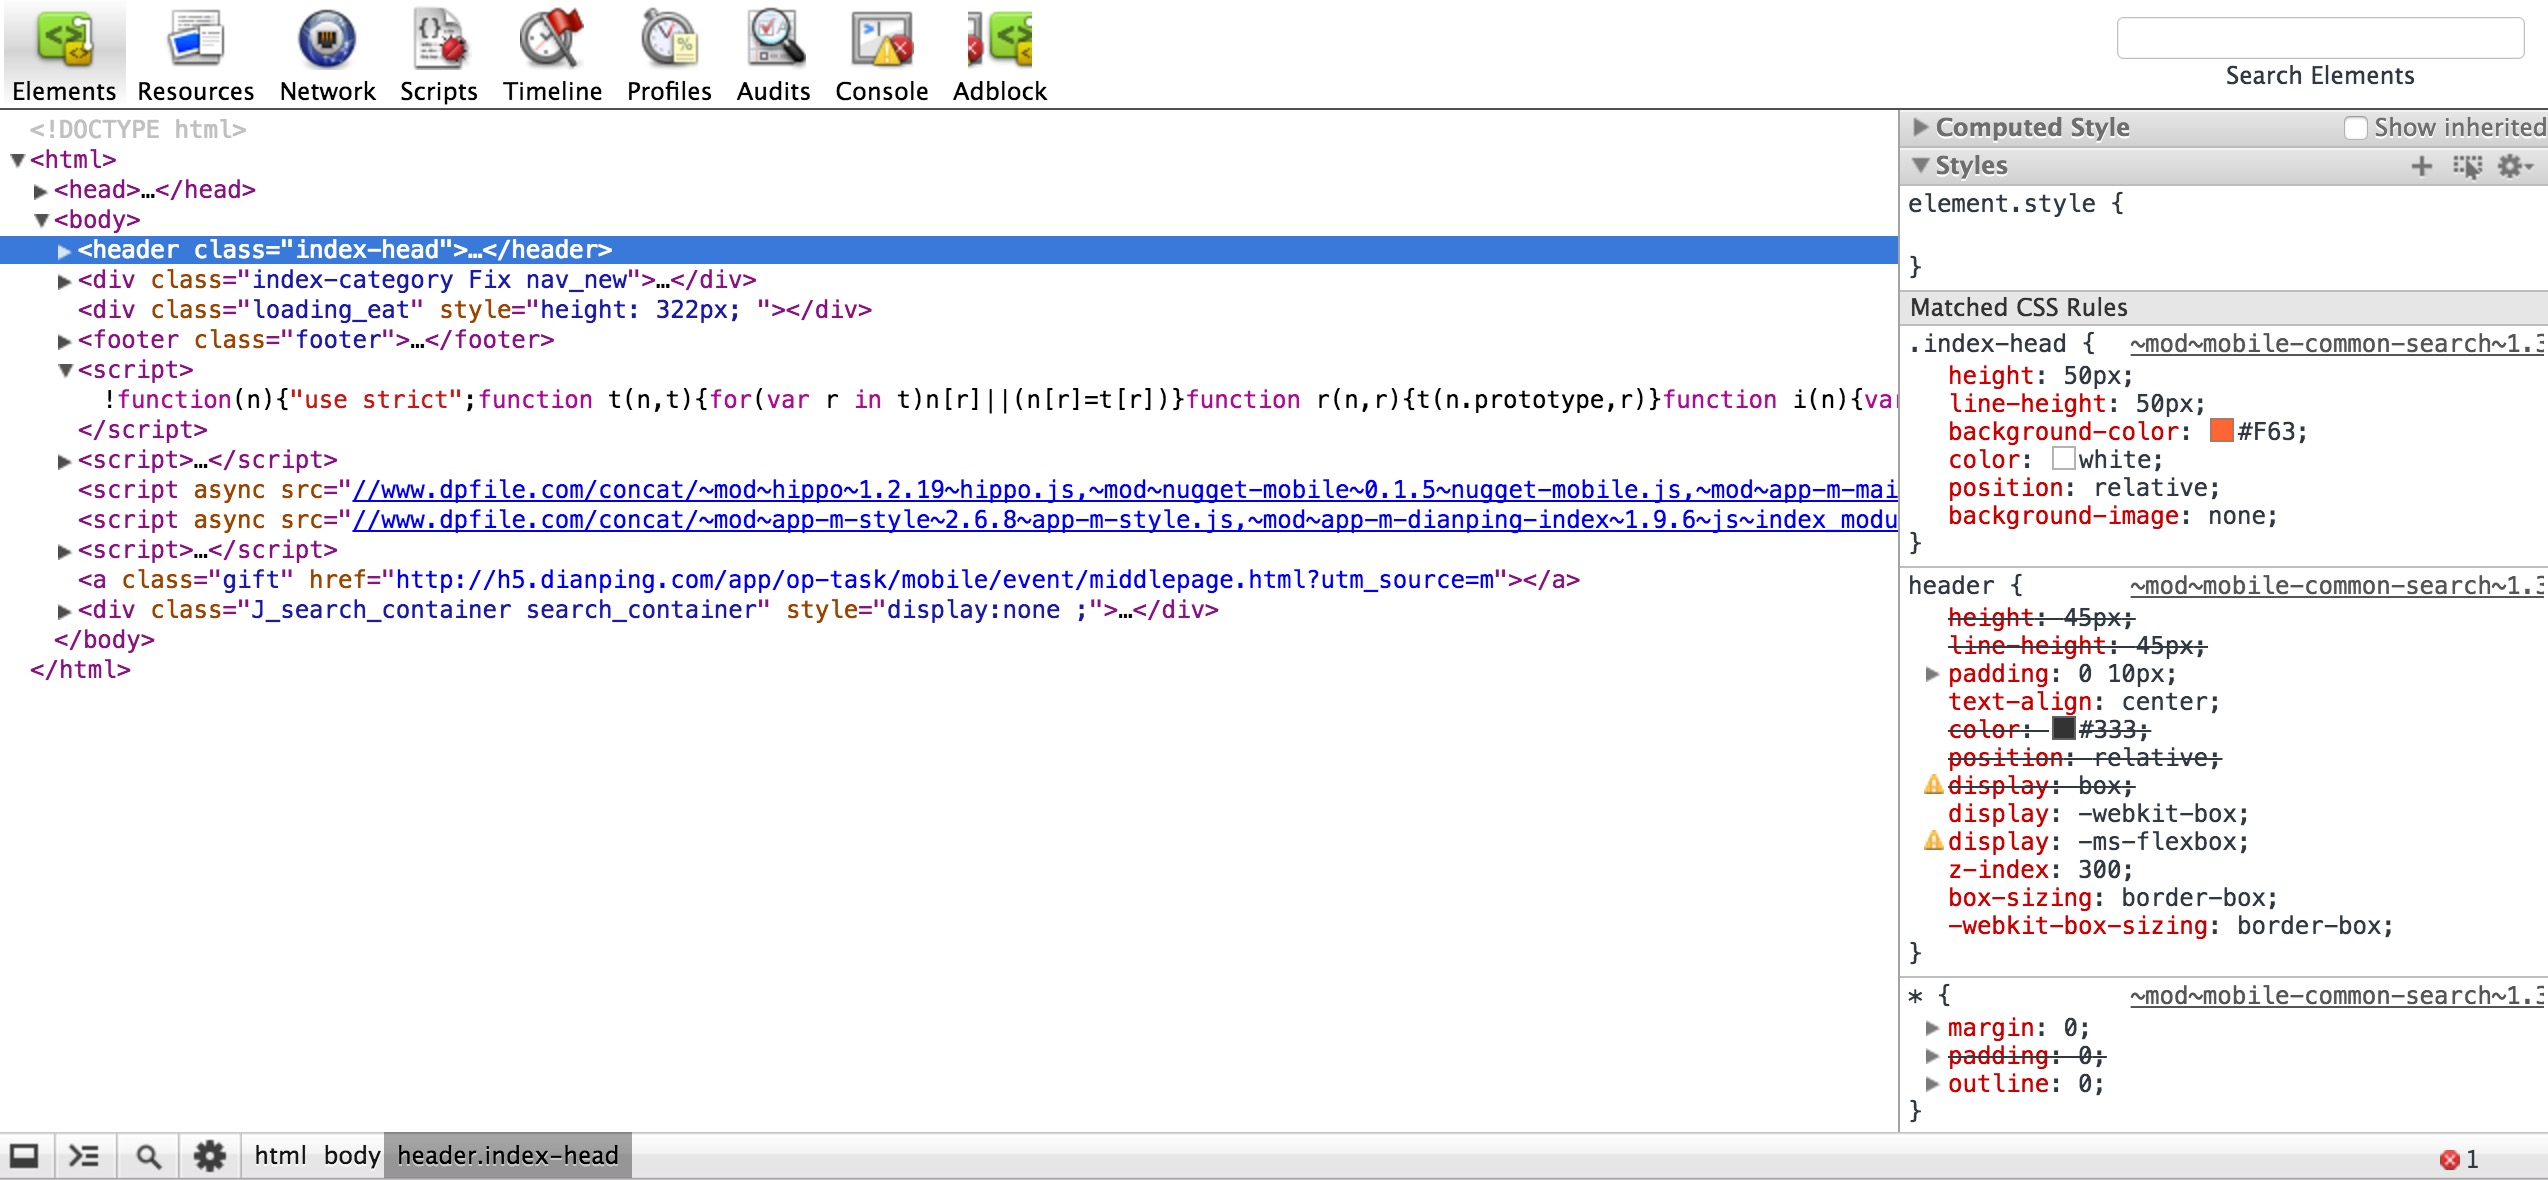Image resolution: width=2548 pixels, height=1180 pixels.
Task: Expand the head element node
Action: click(41, 190)
